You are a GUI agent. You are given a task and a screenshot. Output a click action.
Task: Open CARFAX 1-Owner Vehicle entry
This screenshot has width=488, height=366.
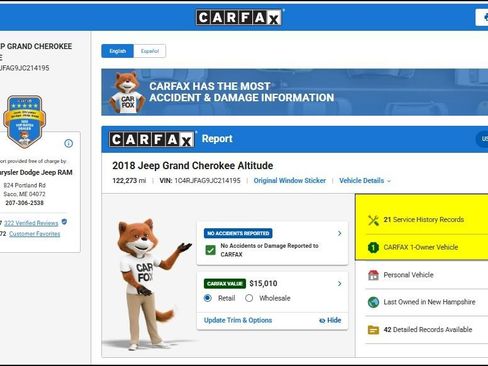click(421, 247)
